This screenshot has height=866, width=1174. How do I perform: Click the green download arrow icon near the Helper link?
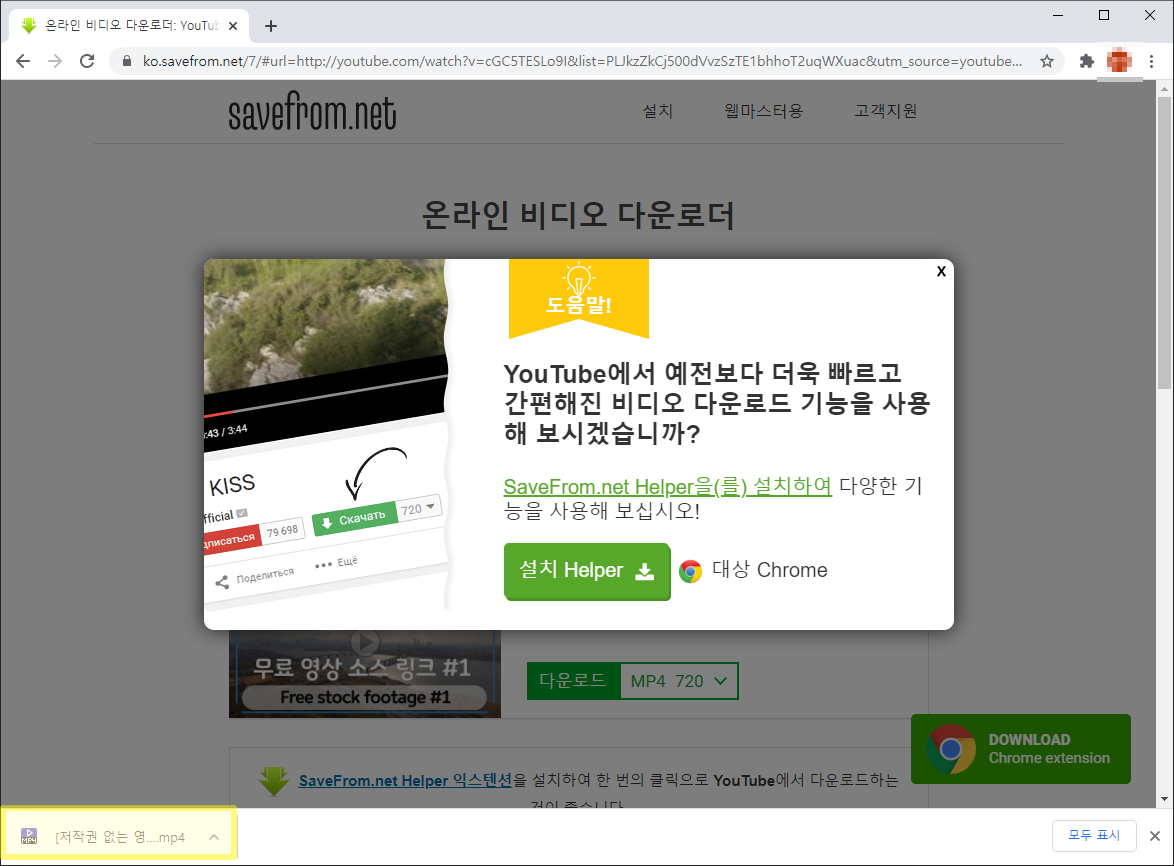click(274, 781)
